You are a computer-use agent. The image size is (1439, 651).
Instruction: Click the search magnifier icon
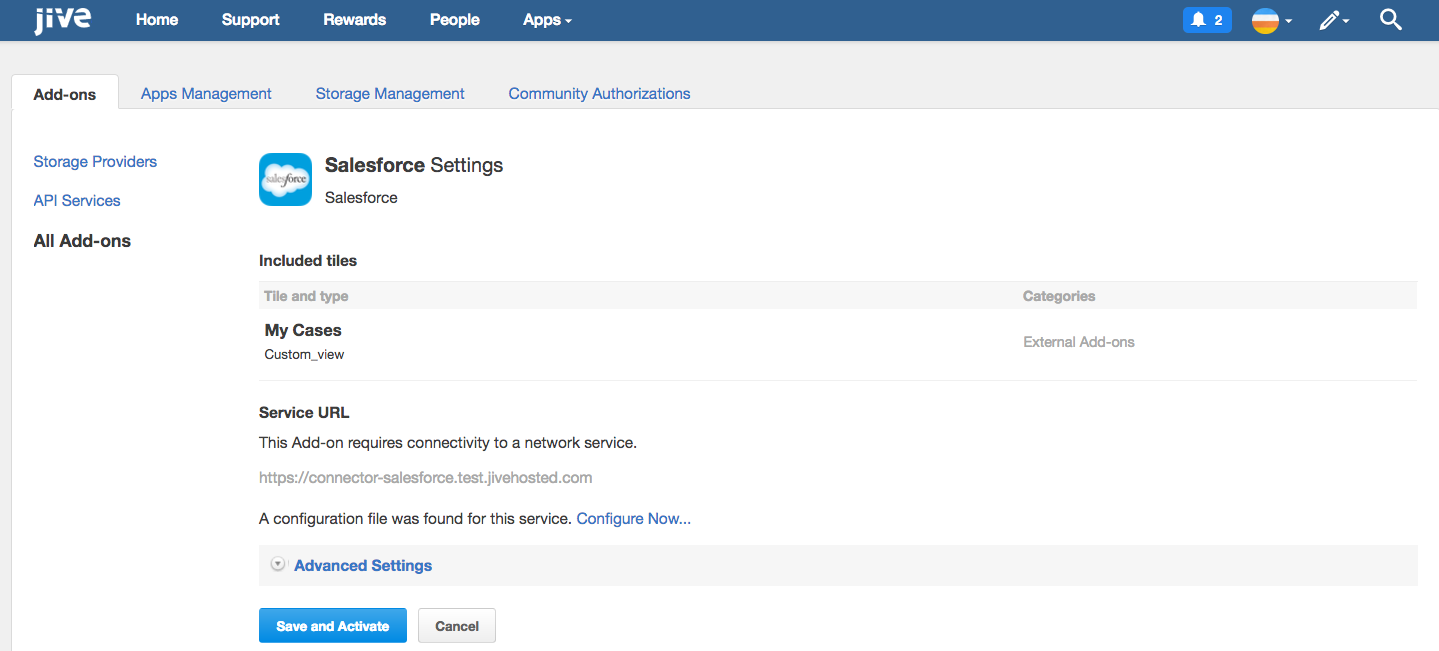1391,19
